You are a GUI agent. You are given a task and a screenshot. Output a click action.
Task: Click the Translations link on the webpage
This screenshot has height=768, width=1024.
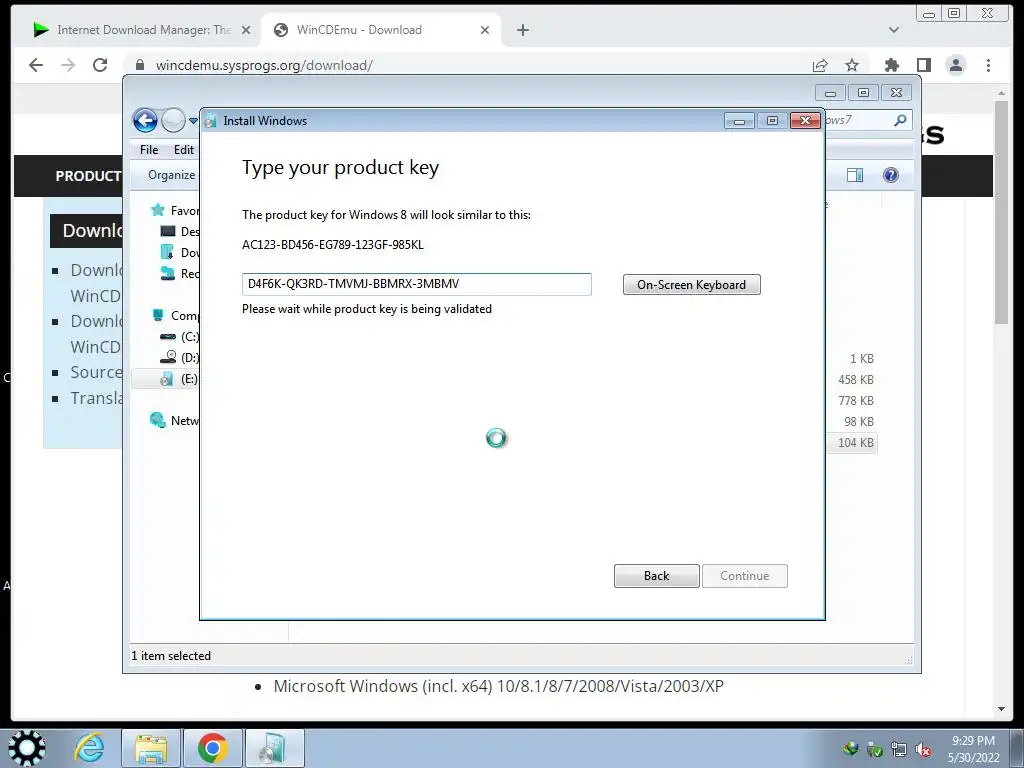pos(96,398)
